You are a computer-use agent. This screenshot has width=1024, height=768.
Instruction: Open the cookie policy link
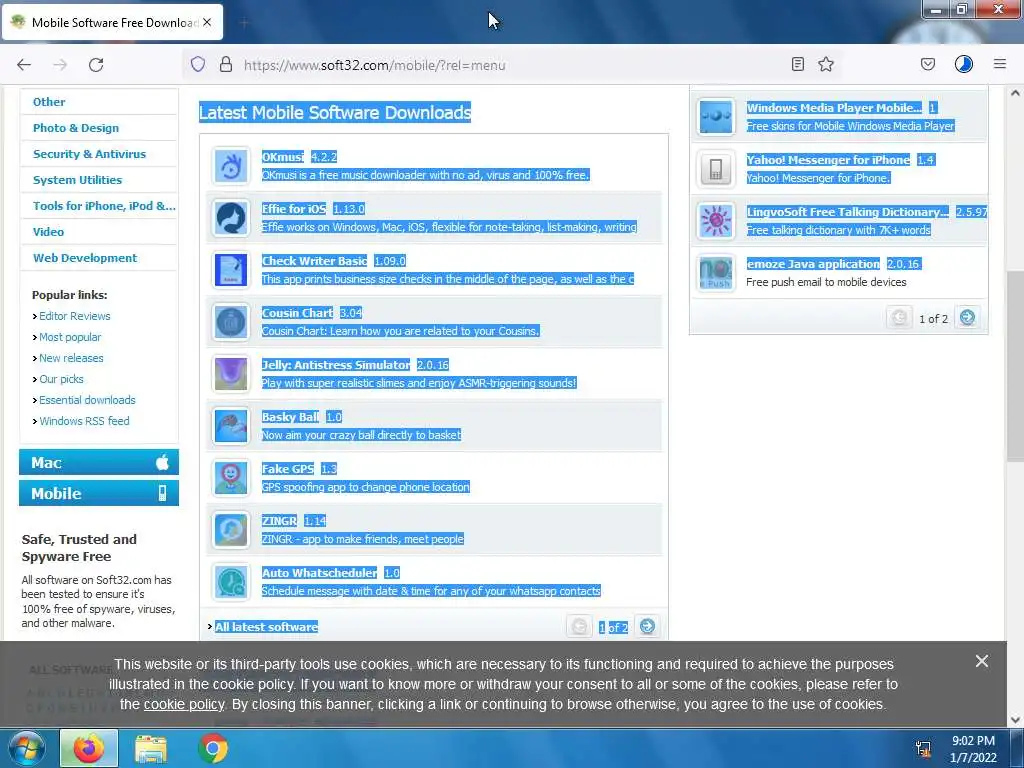[184, 705]
